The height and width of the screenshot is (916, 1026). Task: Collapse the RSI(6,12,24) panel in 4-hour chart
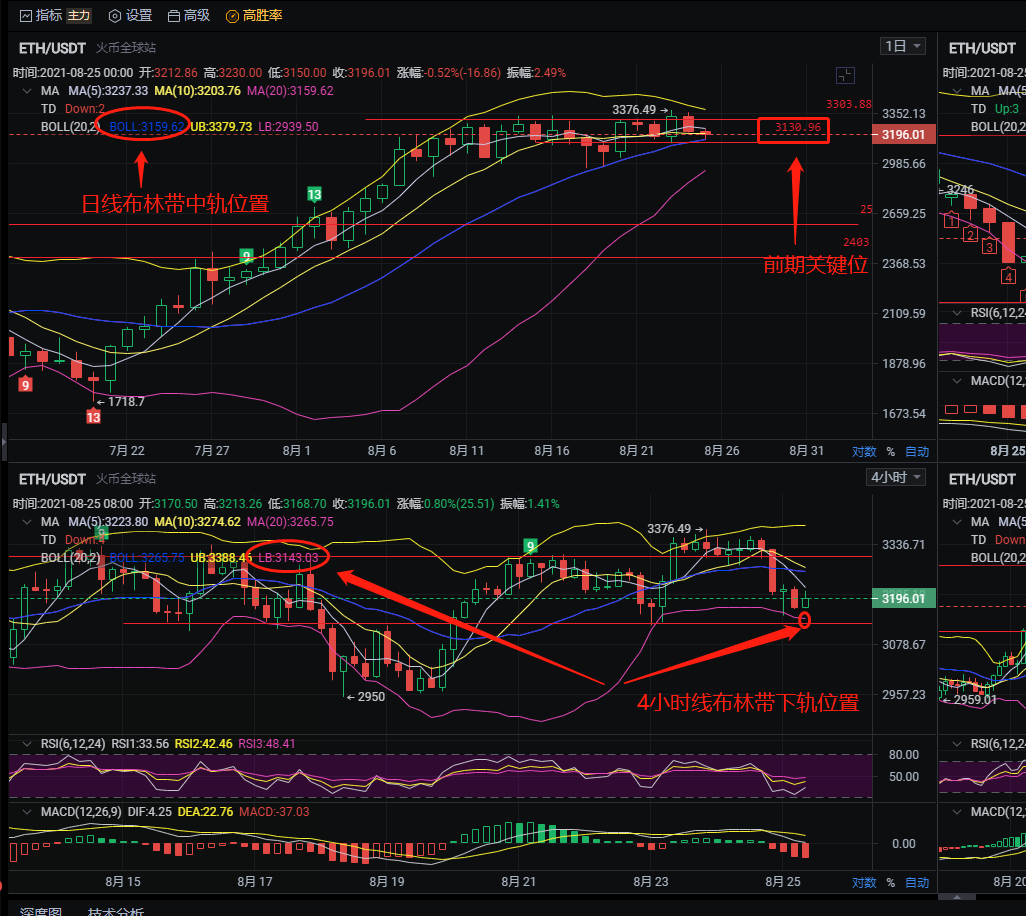(x=27, y=744)
